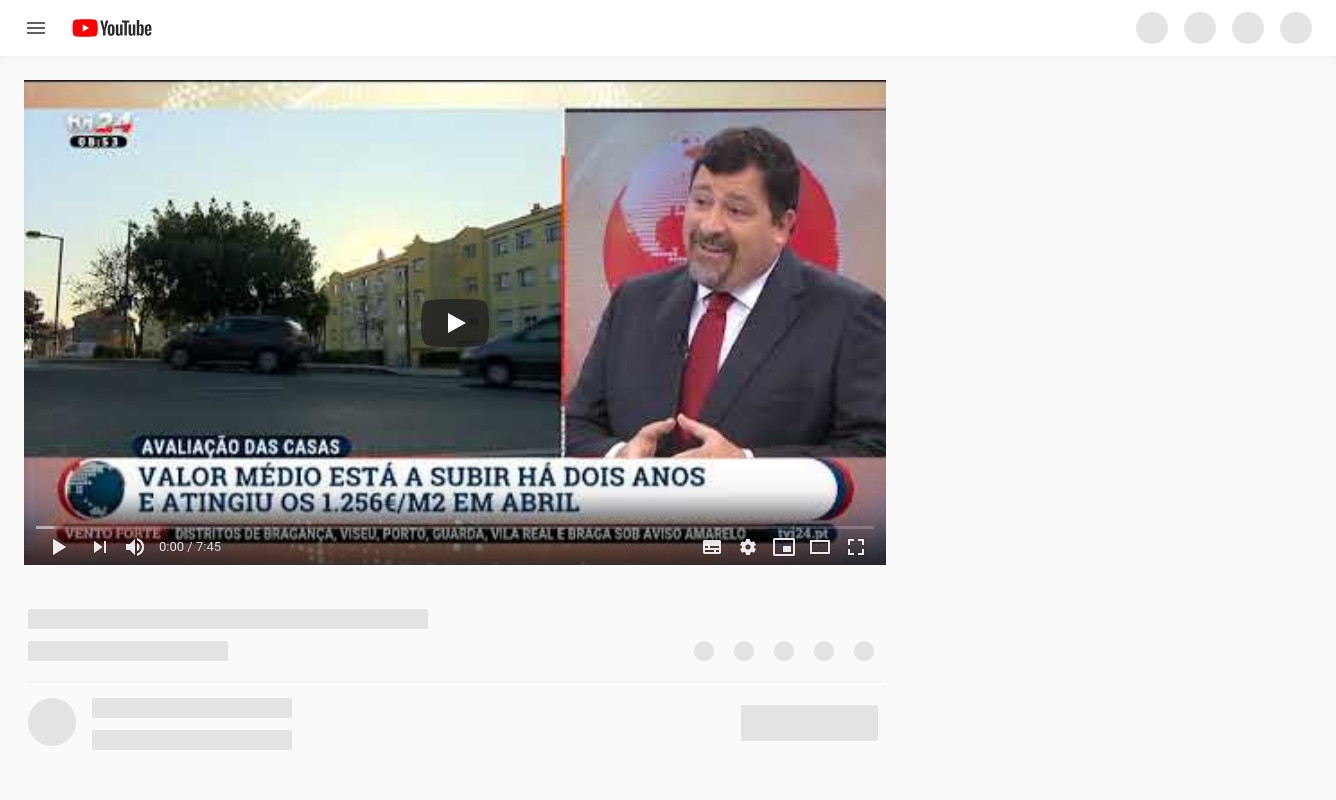1336x800 pixels.
Task: Go to YouTube home via the logo
Action: pos(112,28)
